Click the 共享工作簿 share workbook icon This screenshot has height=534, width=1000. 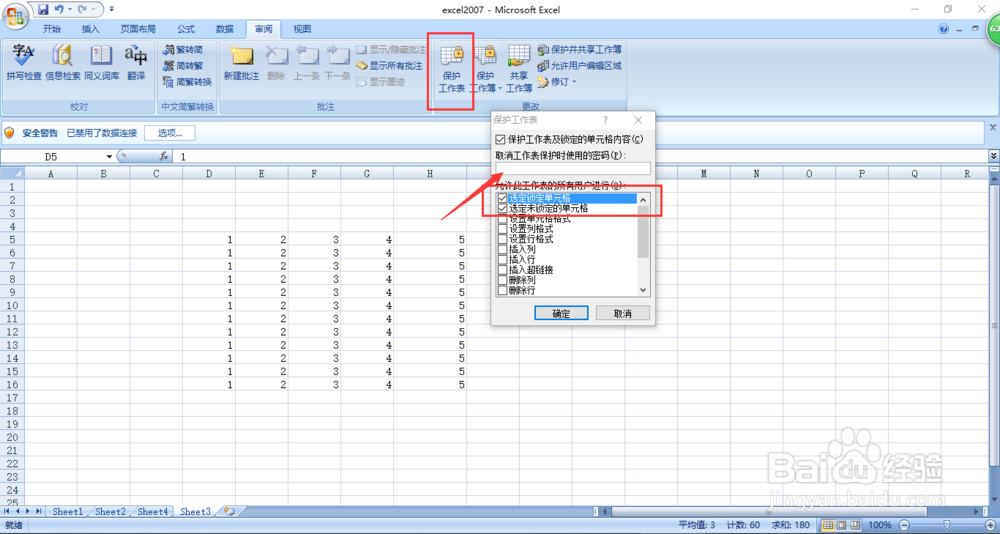point(519,56)
